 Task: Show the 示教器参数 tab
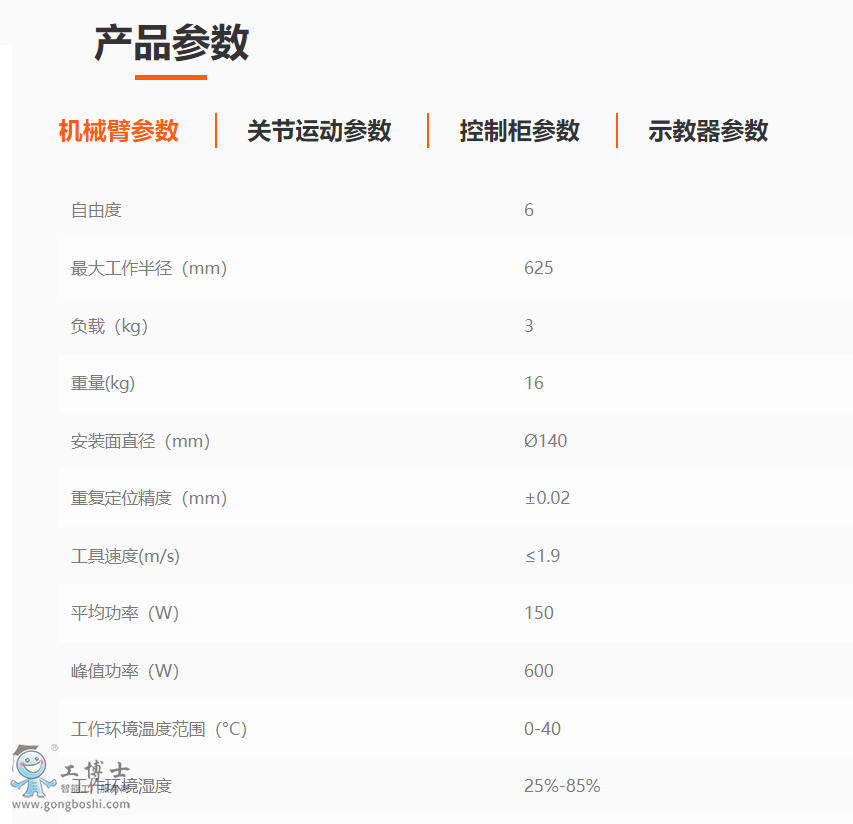[x=708, y=131]
